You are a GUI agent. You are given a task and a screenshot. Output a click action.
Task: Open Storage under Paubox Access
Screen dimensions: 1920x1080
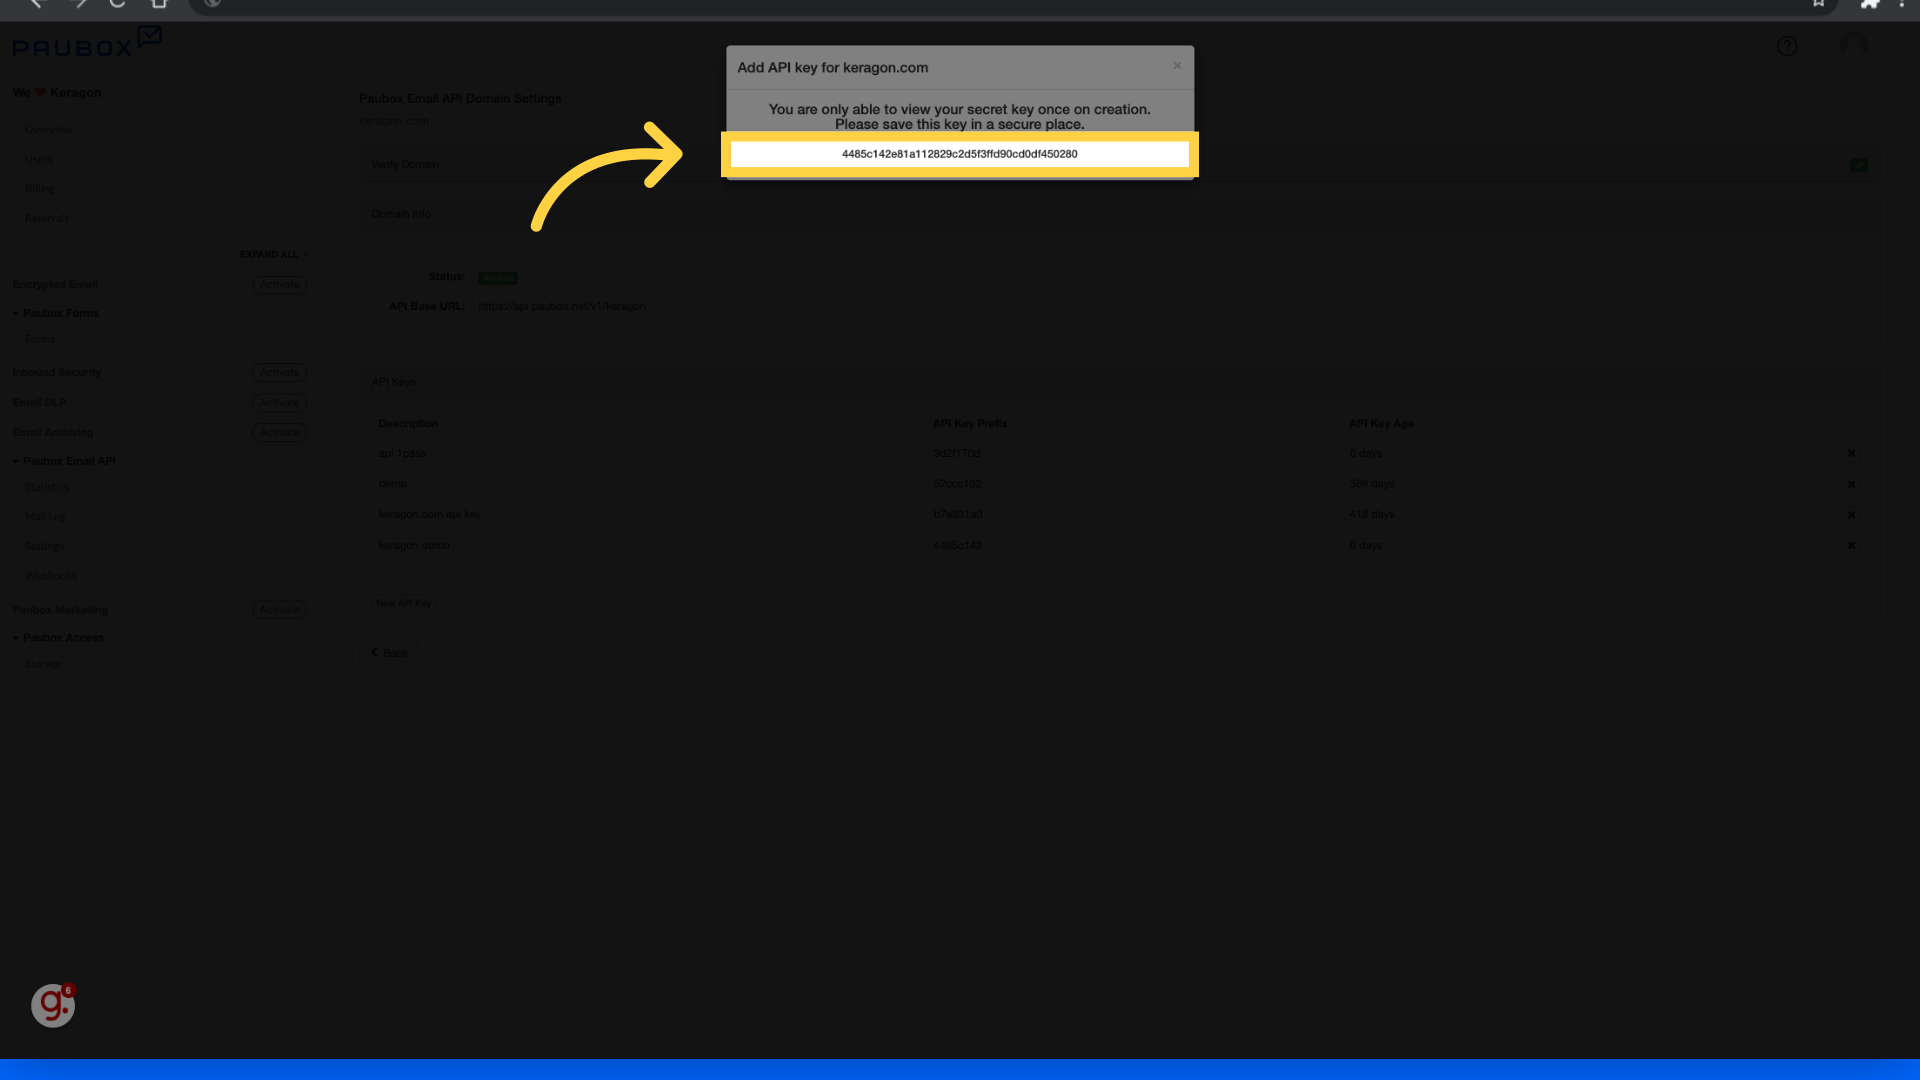43,665
